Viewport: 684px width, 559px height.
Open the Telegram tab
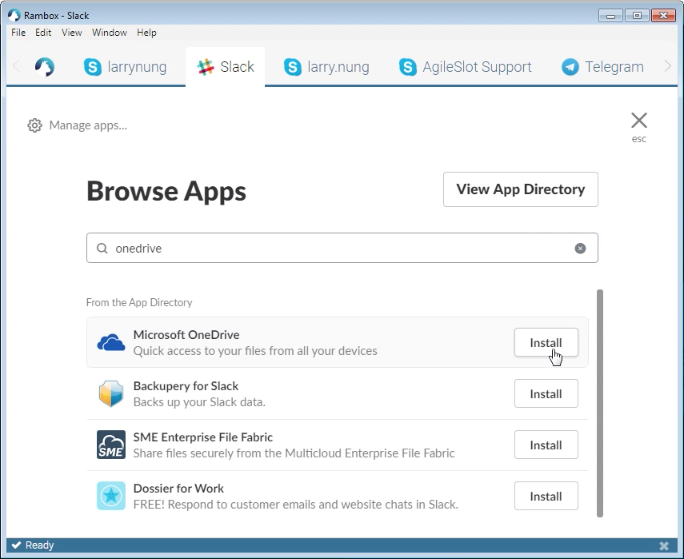[x=602, y=67]
